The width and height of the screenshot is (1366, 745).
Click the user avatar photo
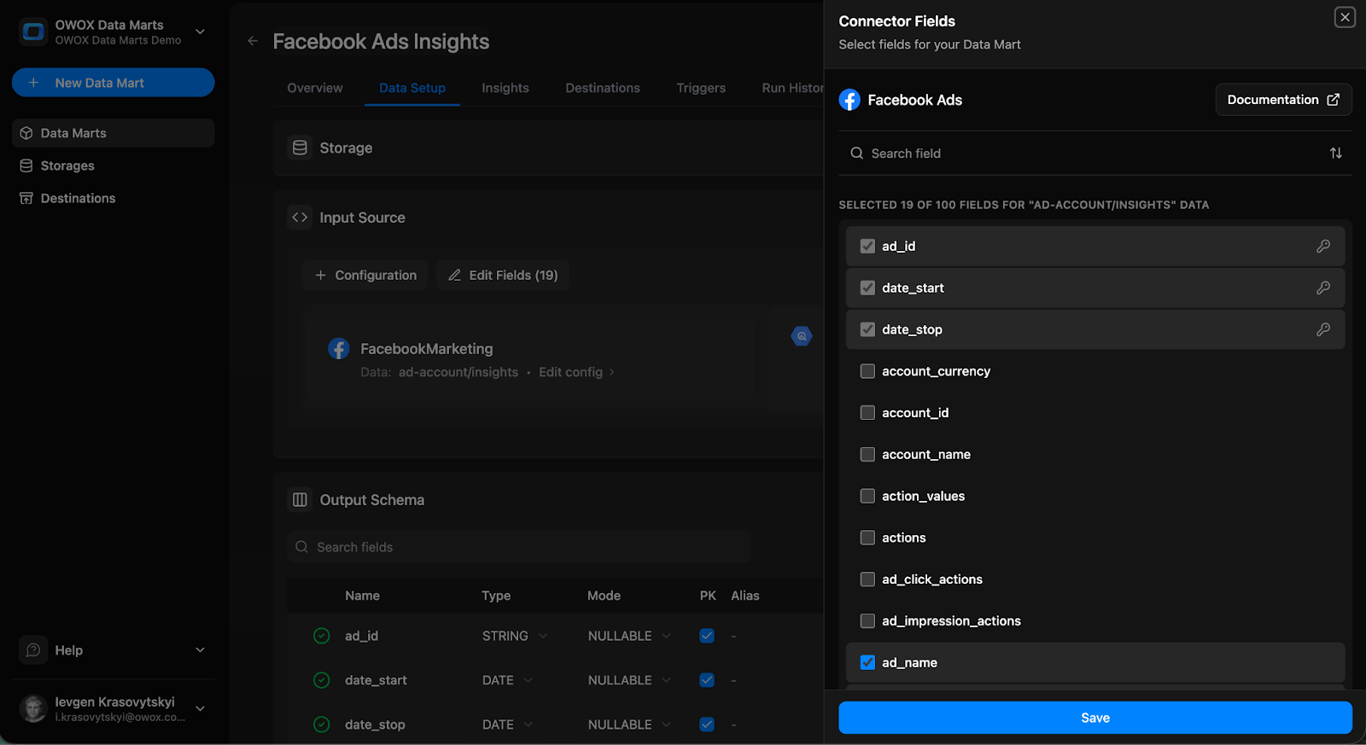[33, 708]
